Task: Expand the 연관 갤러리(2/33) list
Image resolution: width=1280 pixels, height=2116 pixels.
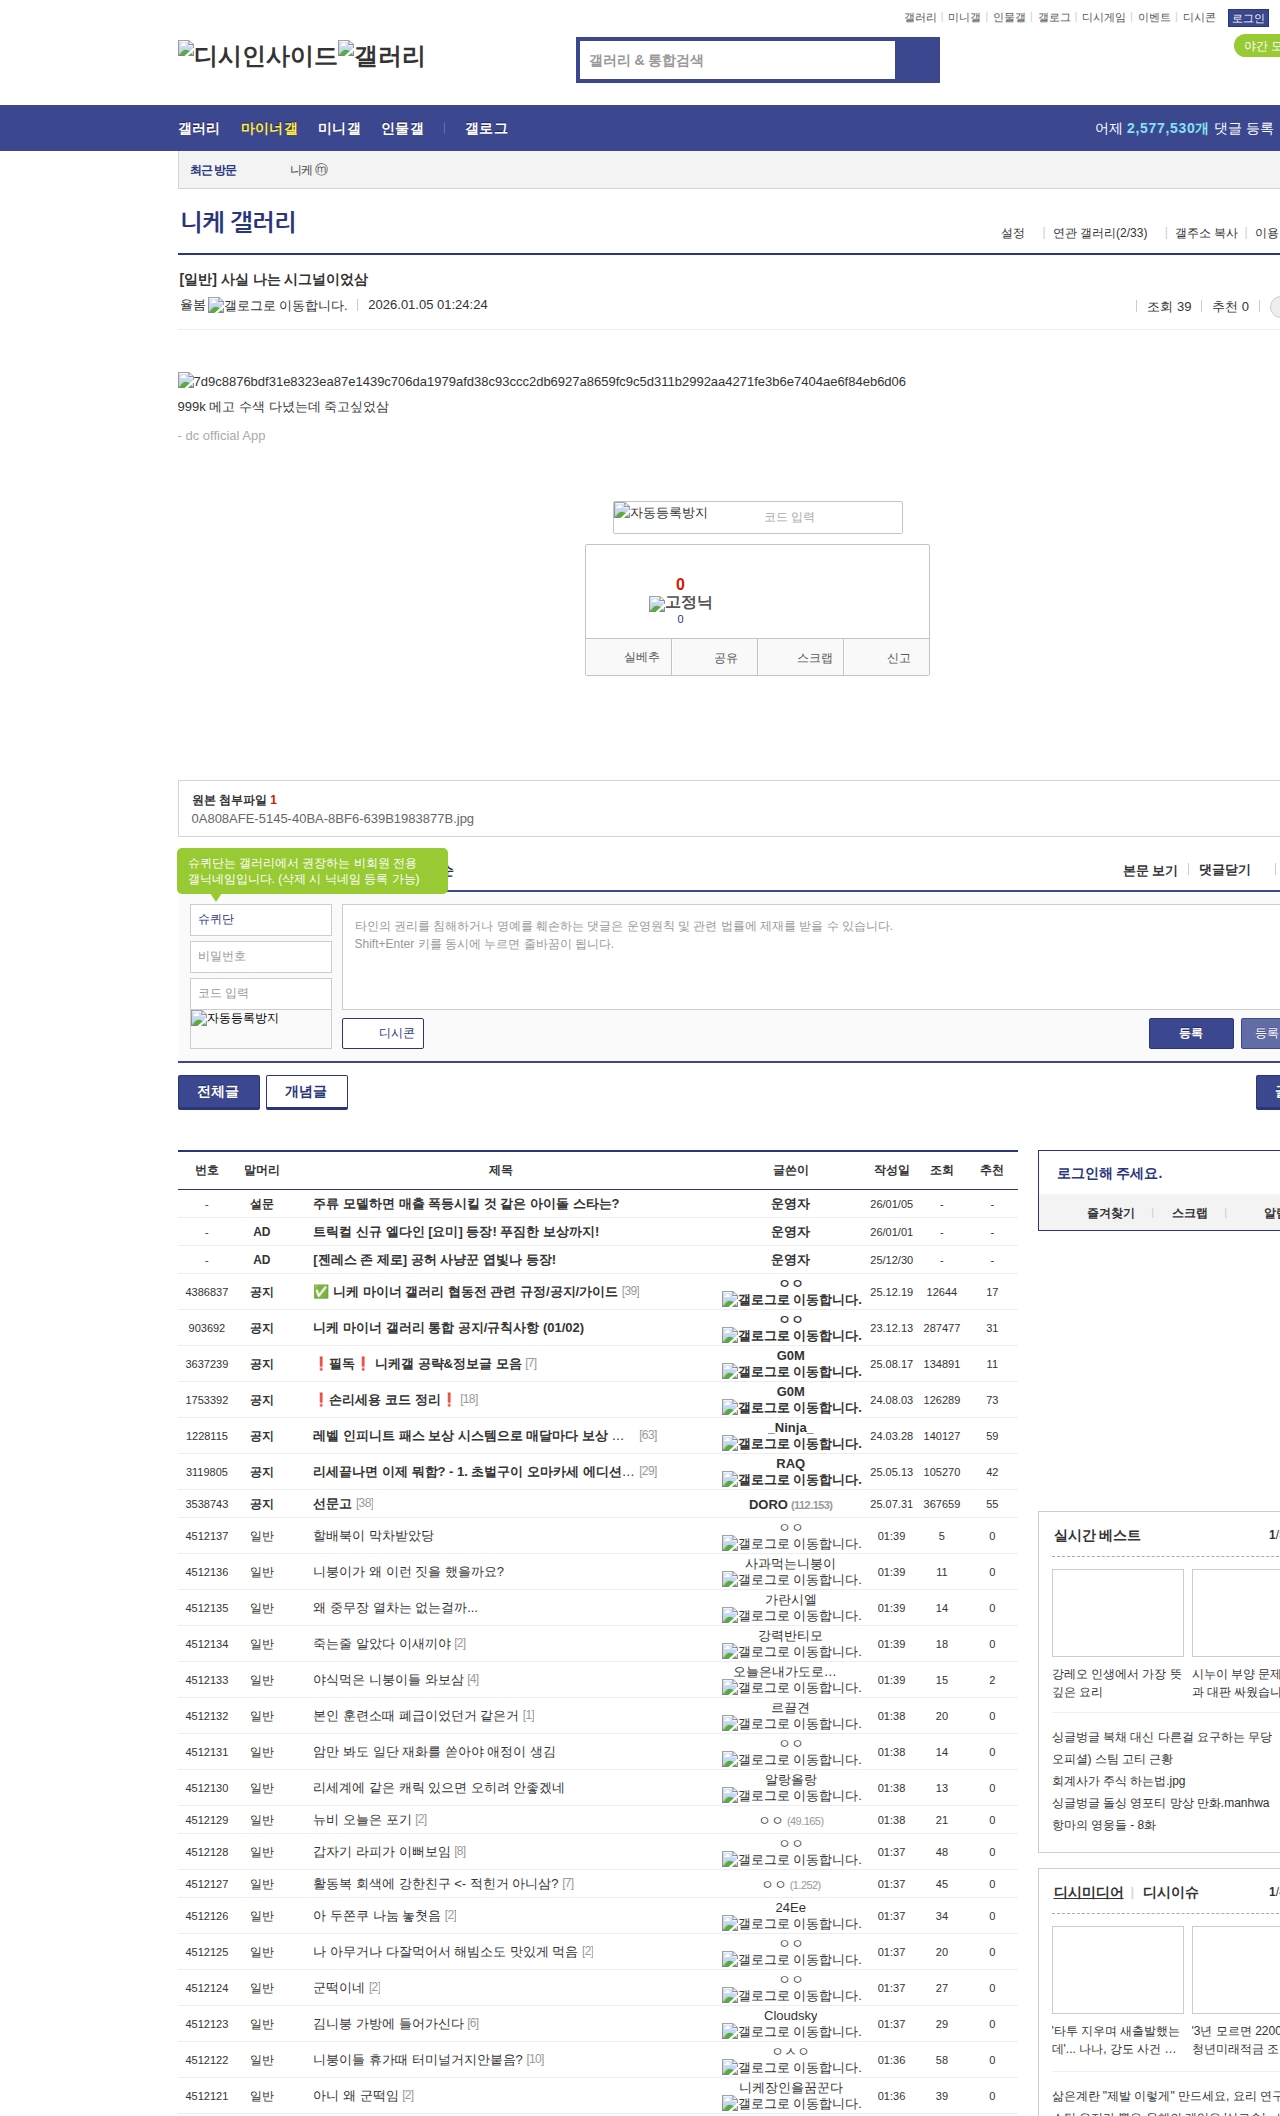Action: 1099,233
